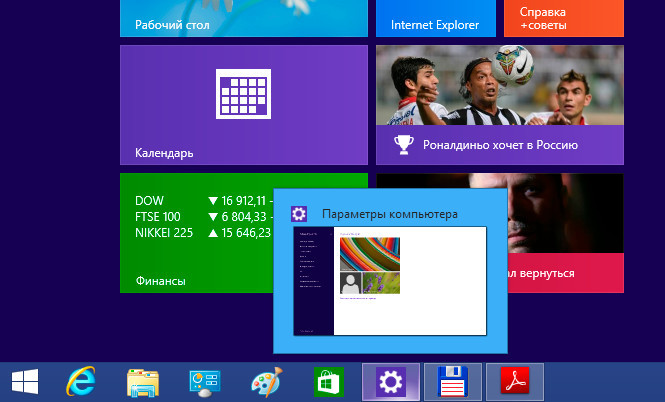Viewport: 665px width, 402px height.
Task: Open the Control Panel taskbar icon
Action: [205, 381]
